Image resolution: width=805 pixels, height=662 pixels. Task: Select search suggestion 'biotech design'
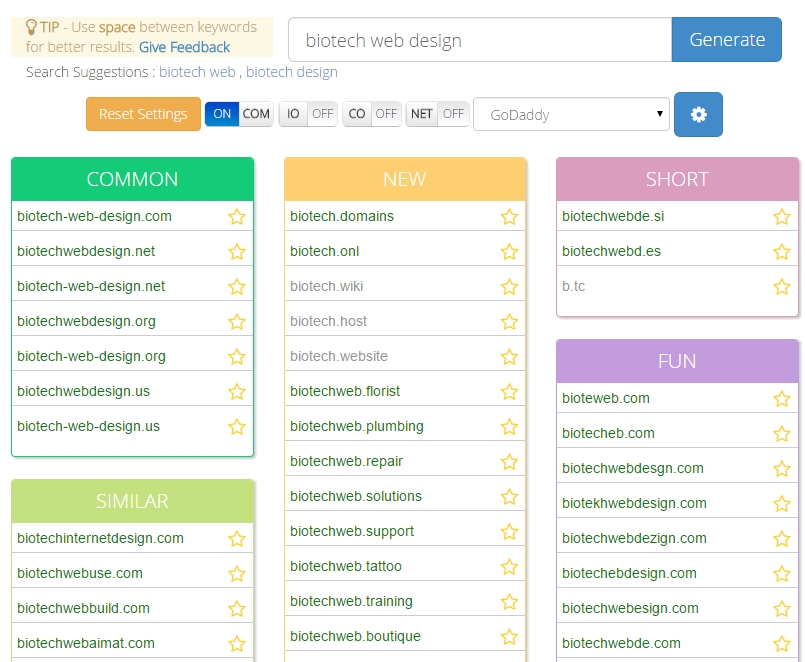click(291, 72)
